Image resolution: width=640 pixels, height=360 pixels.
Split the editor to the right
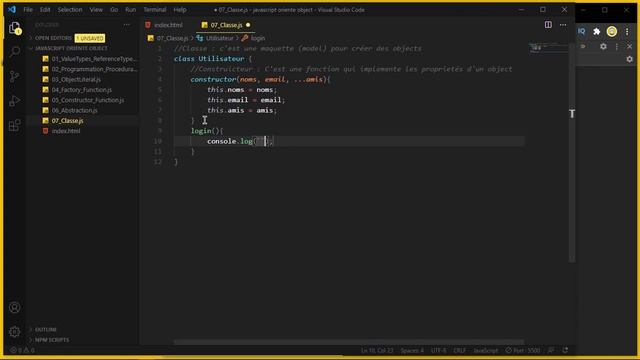(548, 25)
